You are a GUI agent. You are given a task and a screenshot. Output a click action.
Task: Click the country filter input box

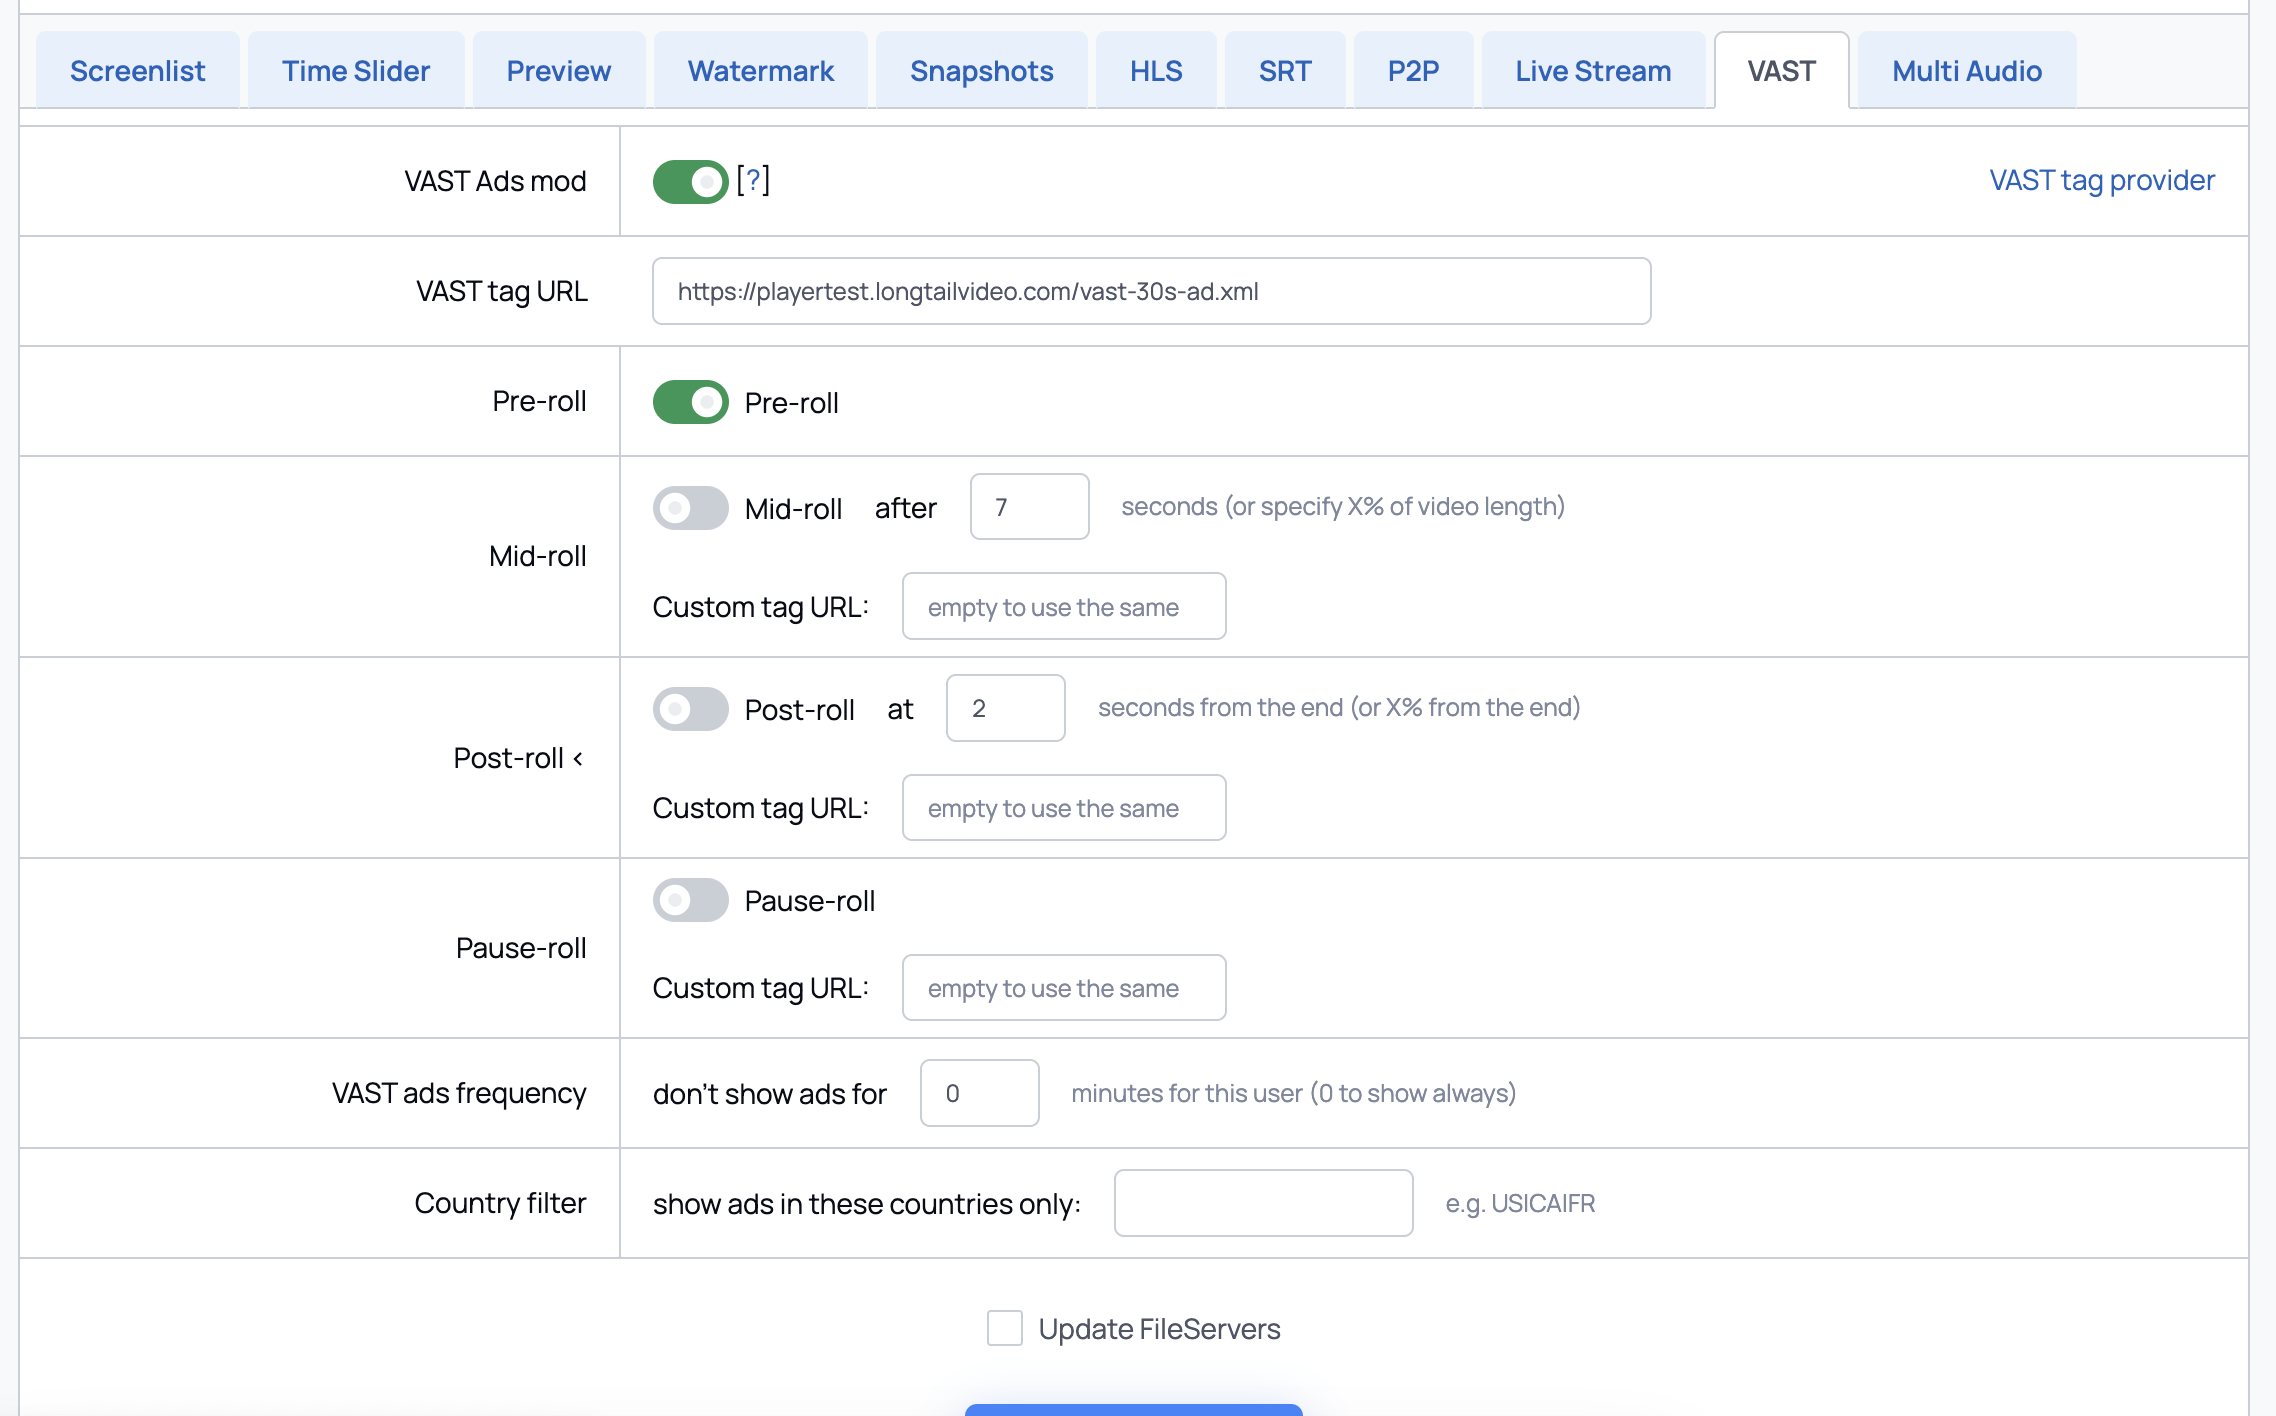[1262, 1203]
